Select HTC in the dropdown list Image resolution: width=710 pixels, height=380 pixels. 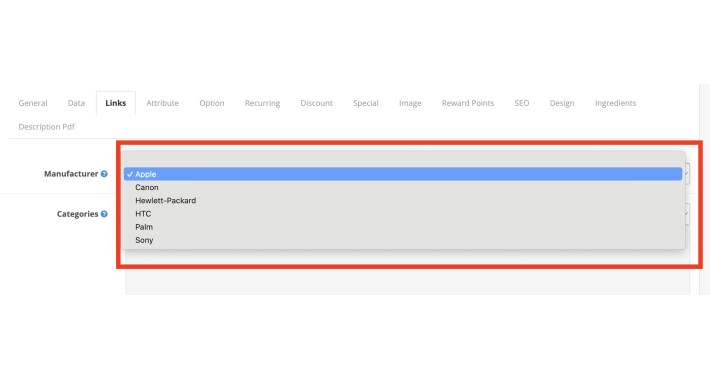pyautogui.click(x=403, y=214)
